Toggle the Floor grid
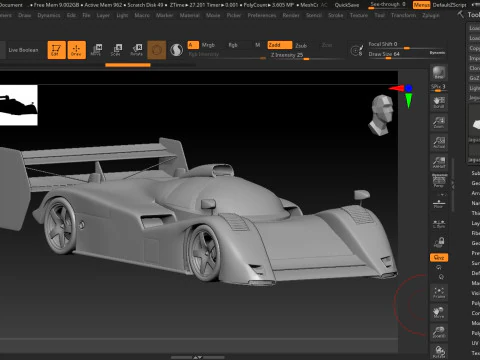The image size is (480, 360). [x=439, y=203]
